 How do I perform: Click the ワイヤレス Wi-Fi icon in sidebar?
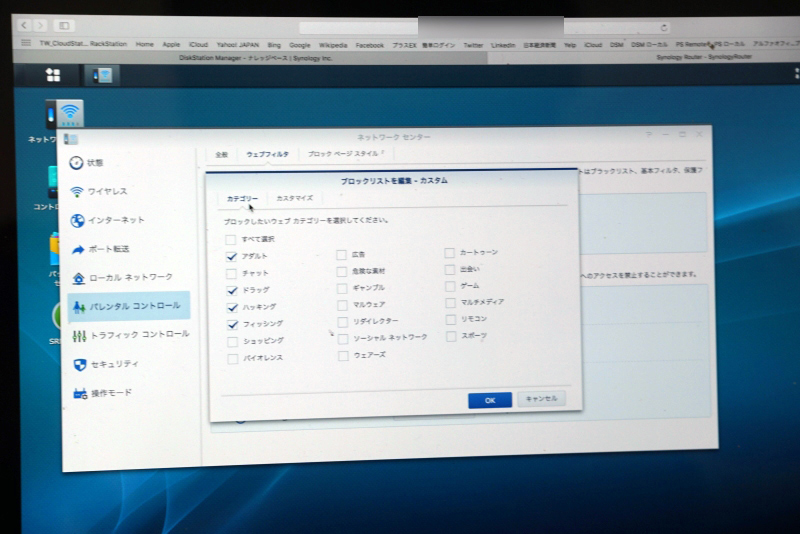click(x=77, y=192)
